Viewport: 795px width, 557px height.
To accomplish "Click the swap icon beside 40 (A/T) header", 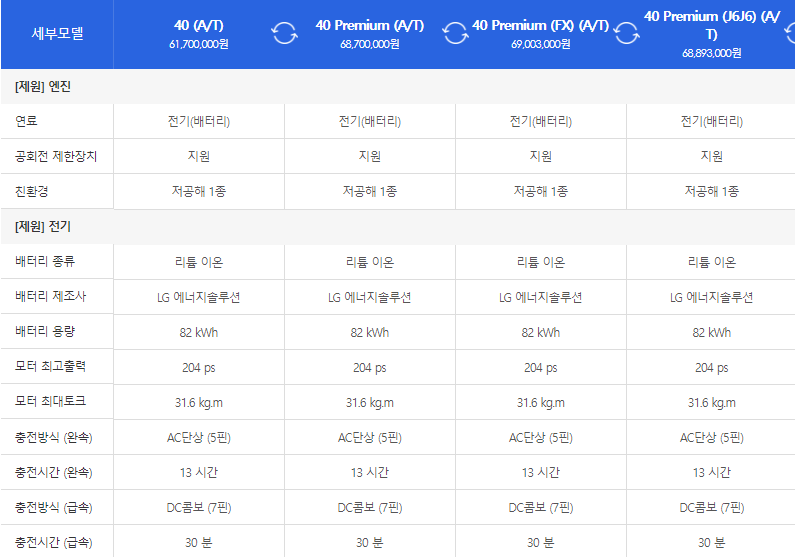I will [284, 33].
